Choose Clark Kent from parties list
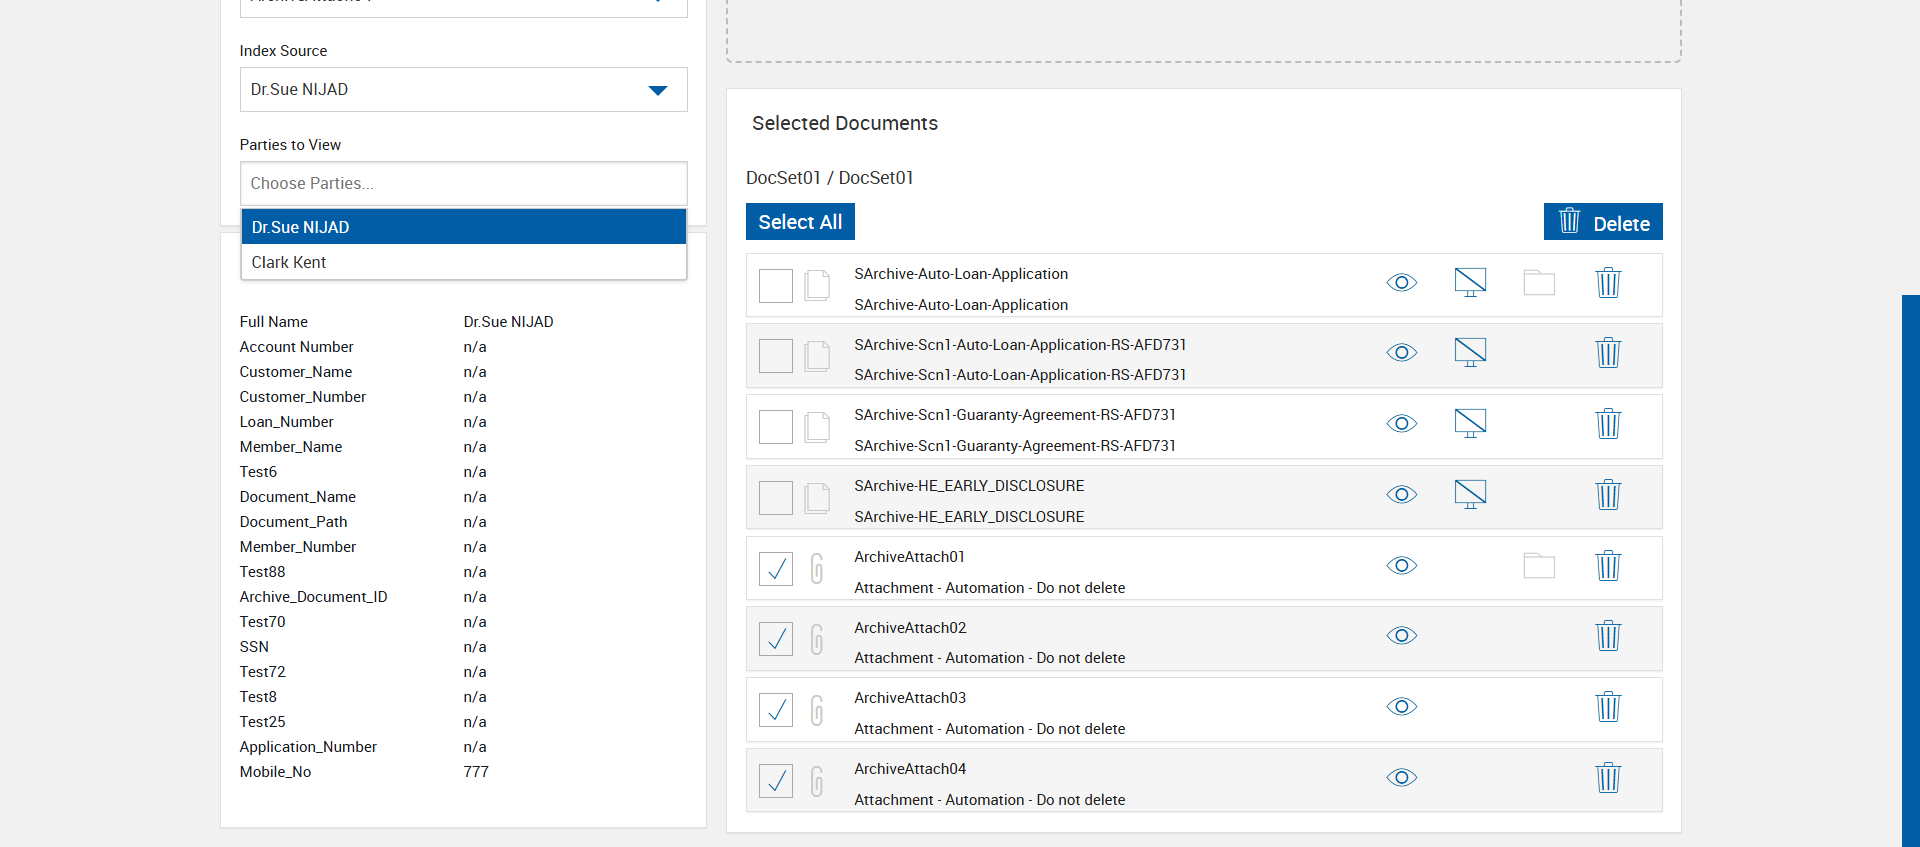 [x=463, y=262]
